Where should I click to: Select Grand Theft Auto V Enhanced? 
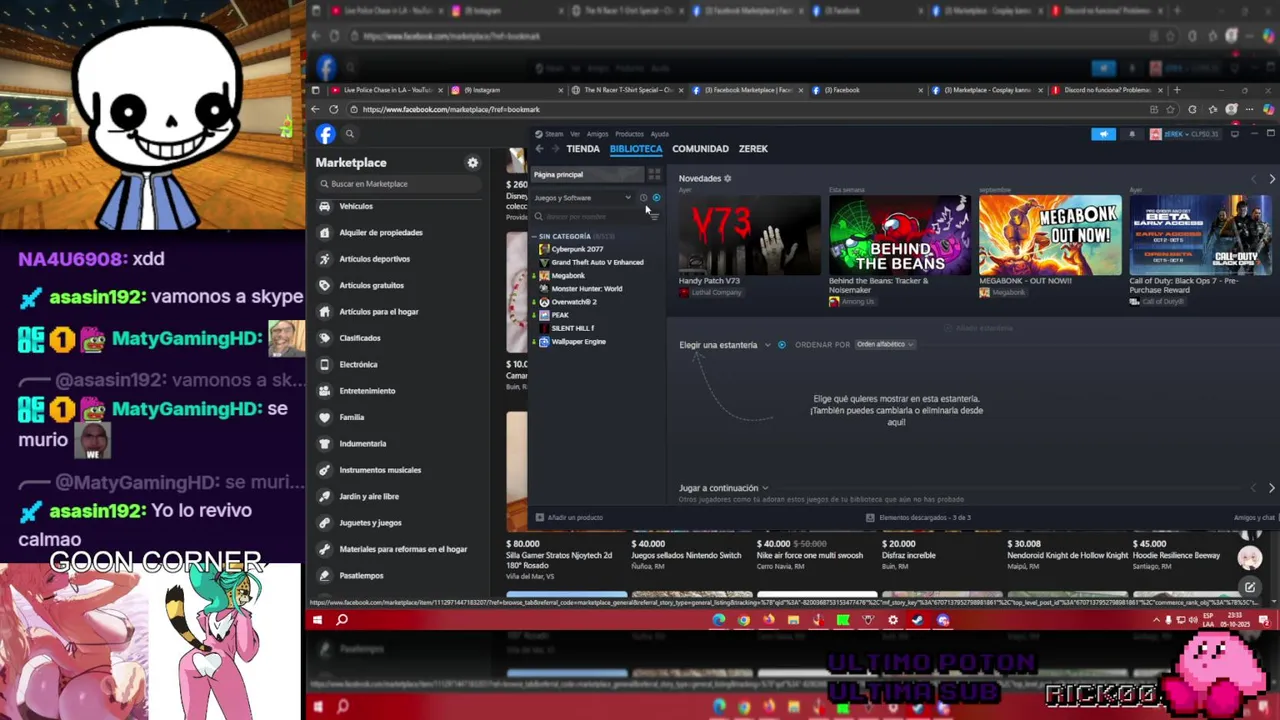[x=597, y=262]
